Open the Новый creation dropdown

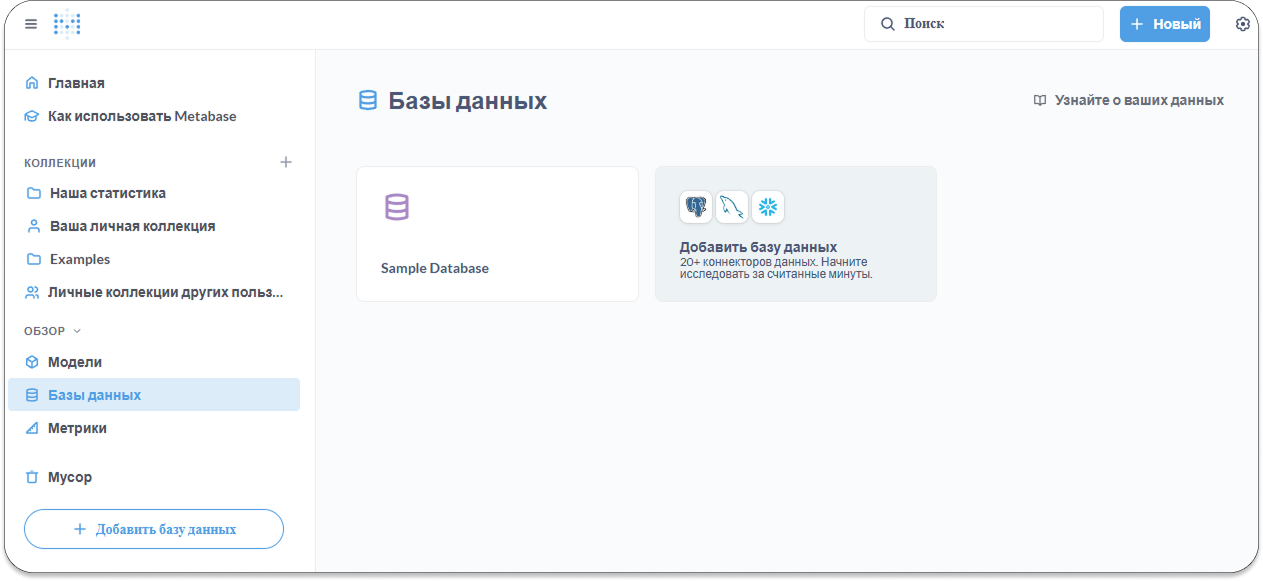click(1164, 24)
